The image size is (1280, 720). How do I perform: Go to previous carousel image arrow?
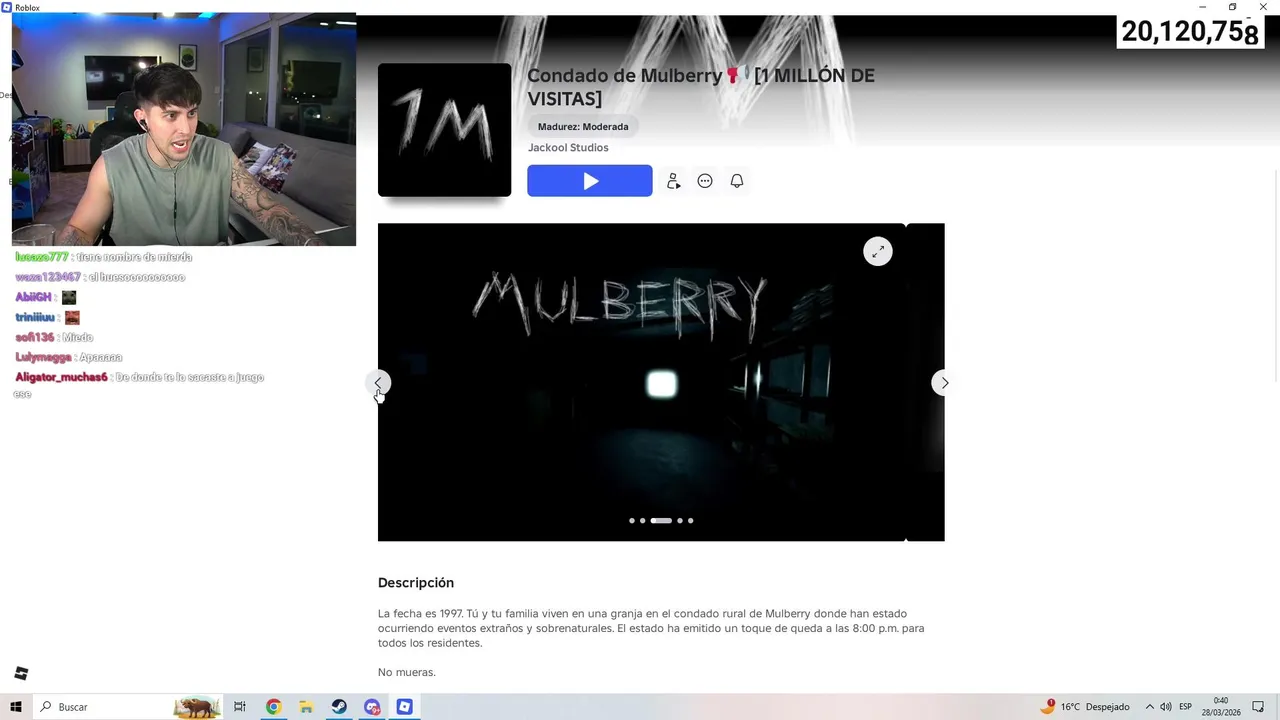(x=378, y=383)
